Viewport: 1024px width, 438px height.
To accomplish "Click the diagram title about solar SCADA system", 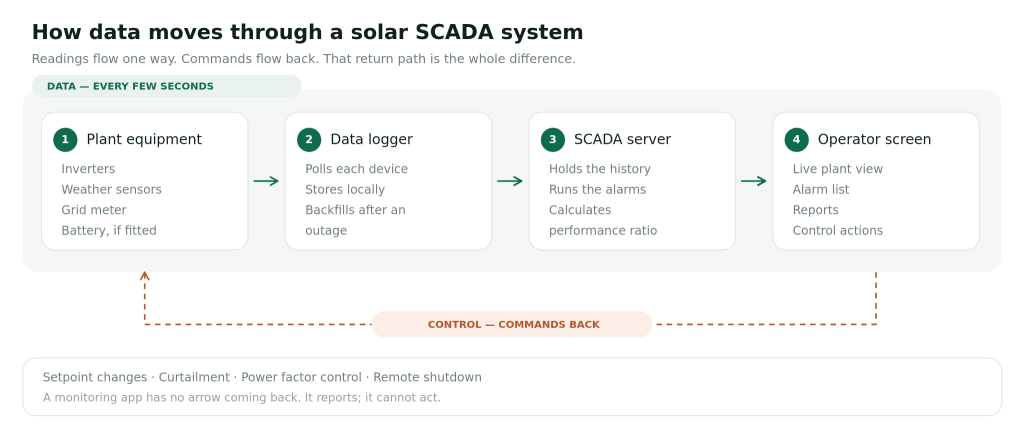I will point(308,32).
